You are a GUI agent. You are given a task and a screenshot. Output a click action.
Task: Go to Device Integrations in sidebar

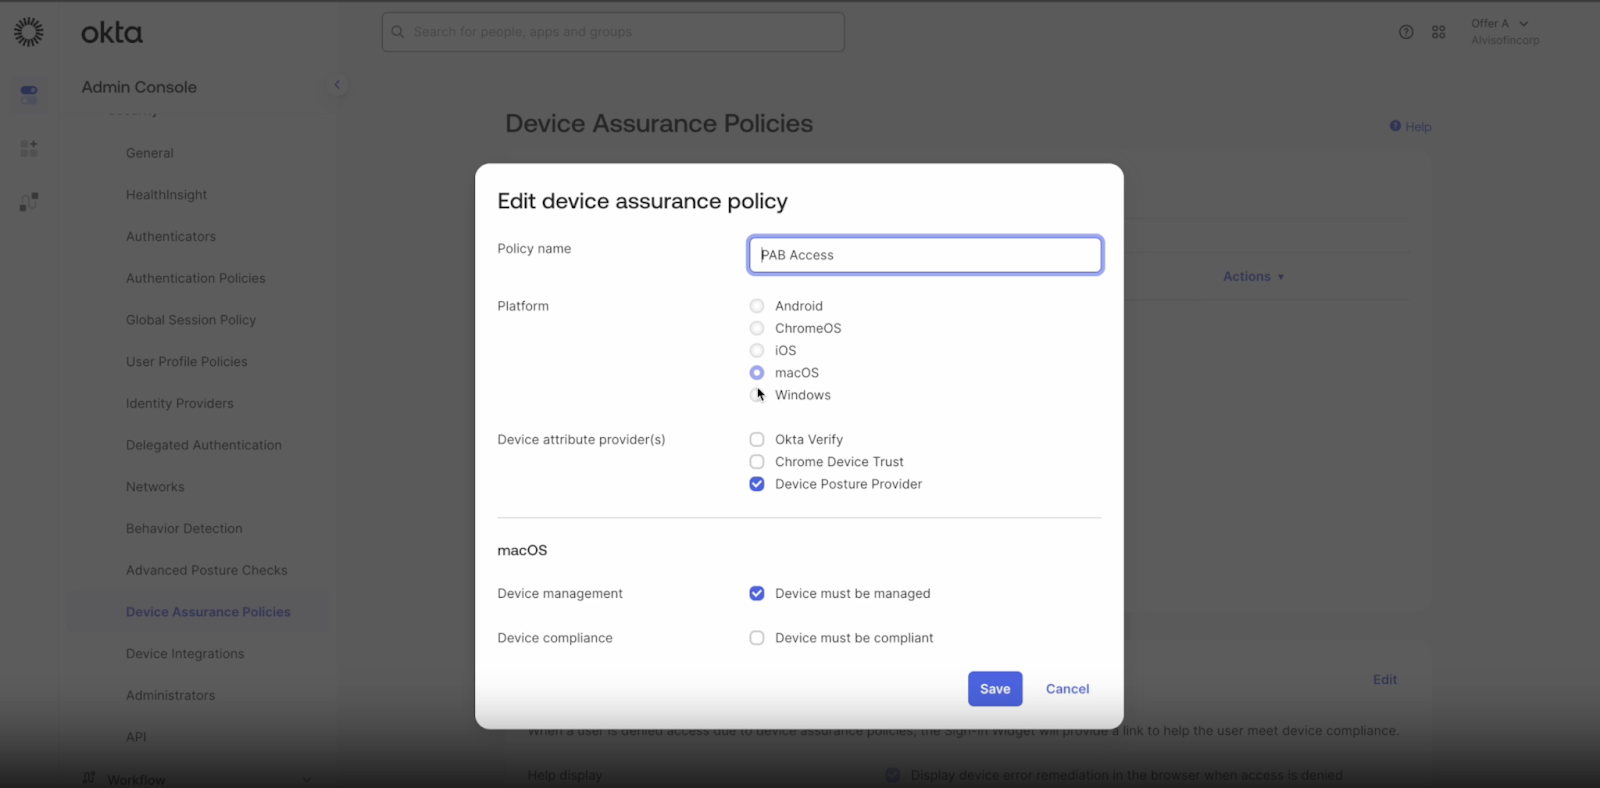click(x=185, y=654)
